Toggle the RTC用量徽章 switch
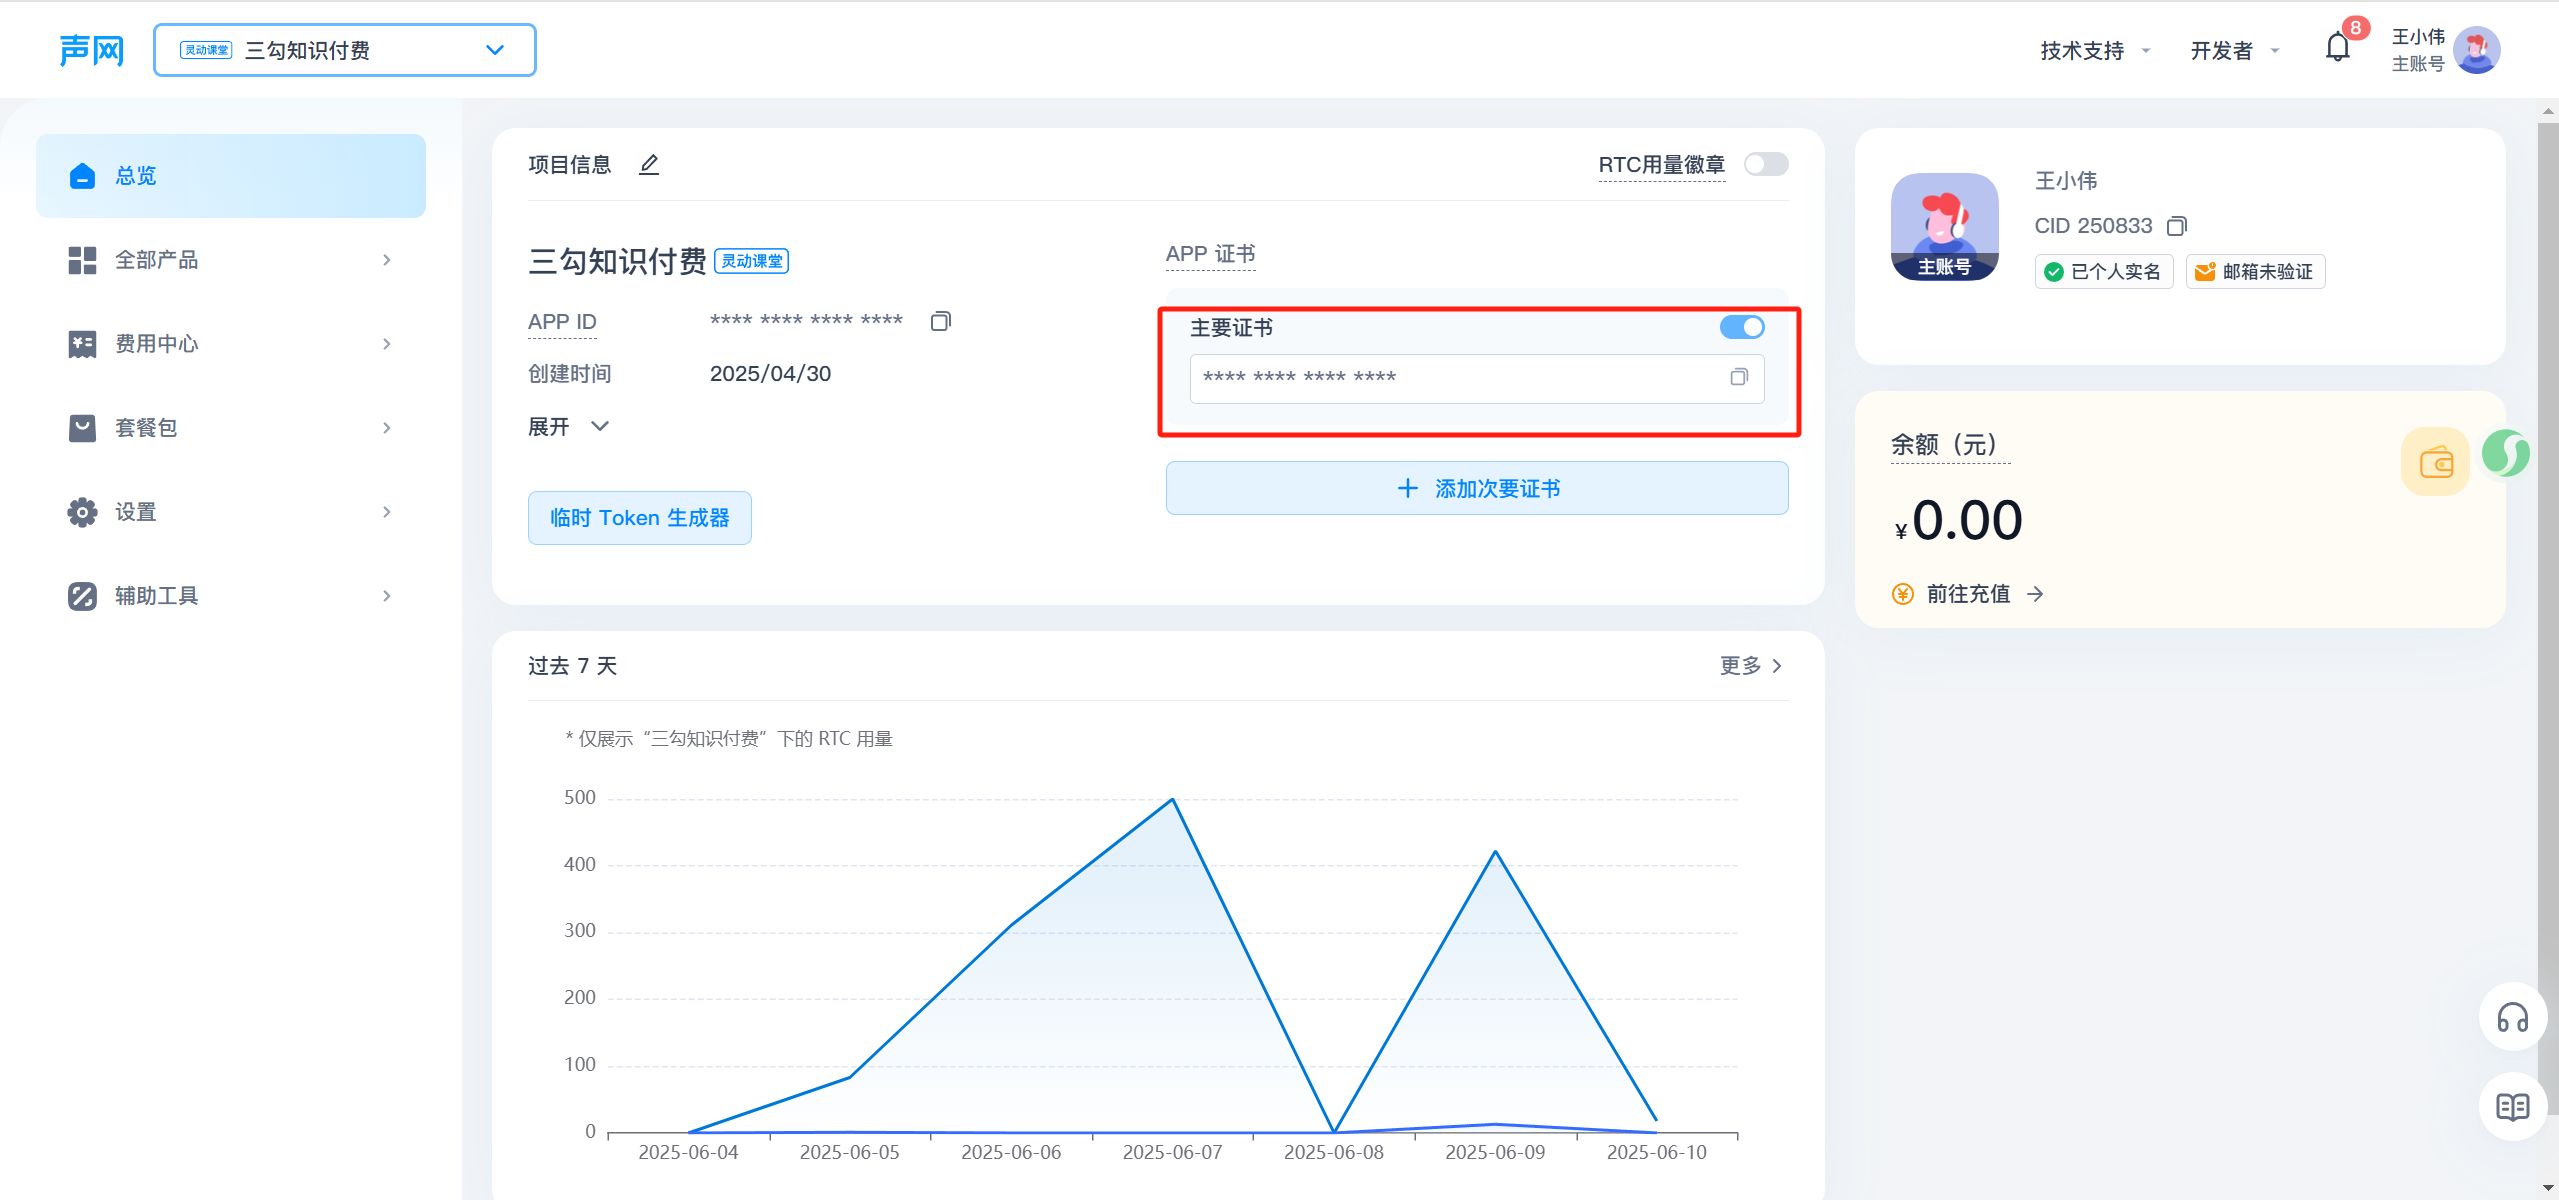2559x1200 pixels. click(x=1765, y=164)
